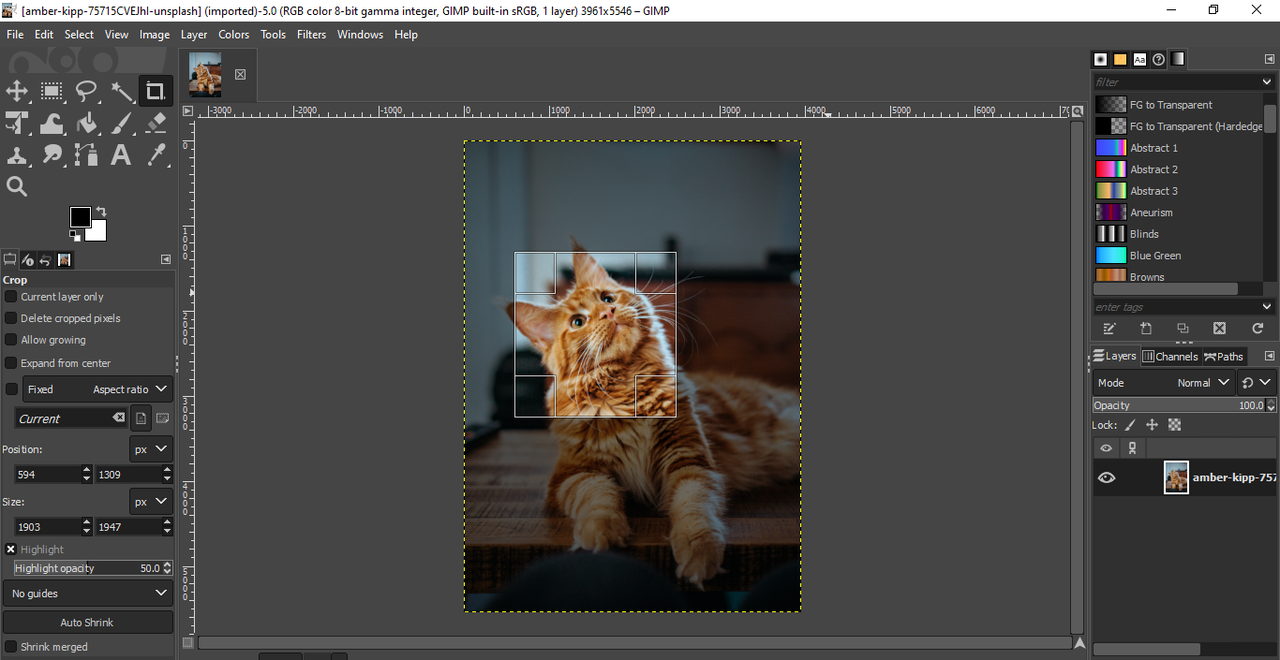
Task: Close the image tab with X button
Action: 240,75
